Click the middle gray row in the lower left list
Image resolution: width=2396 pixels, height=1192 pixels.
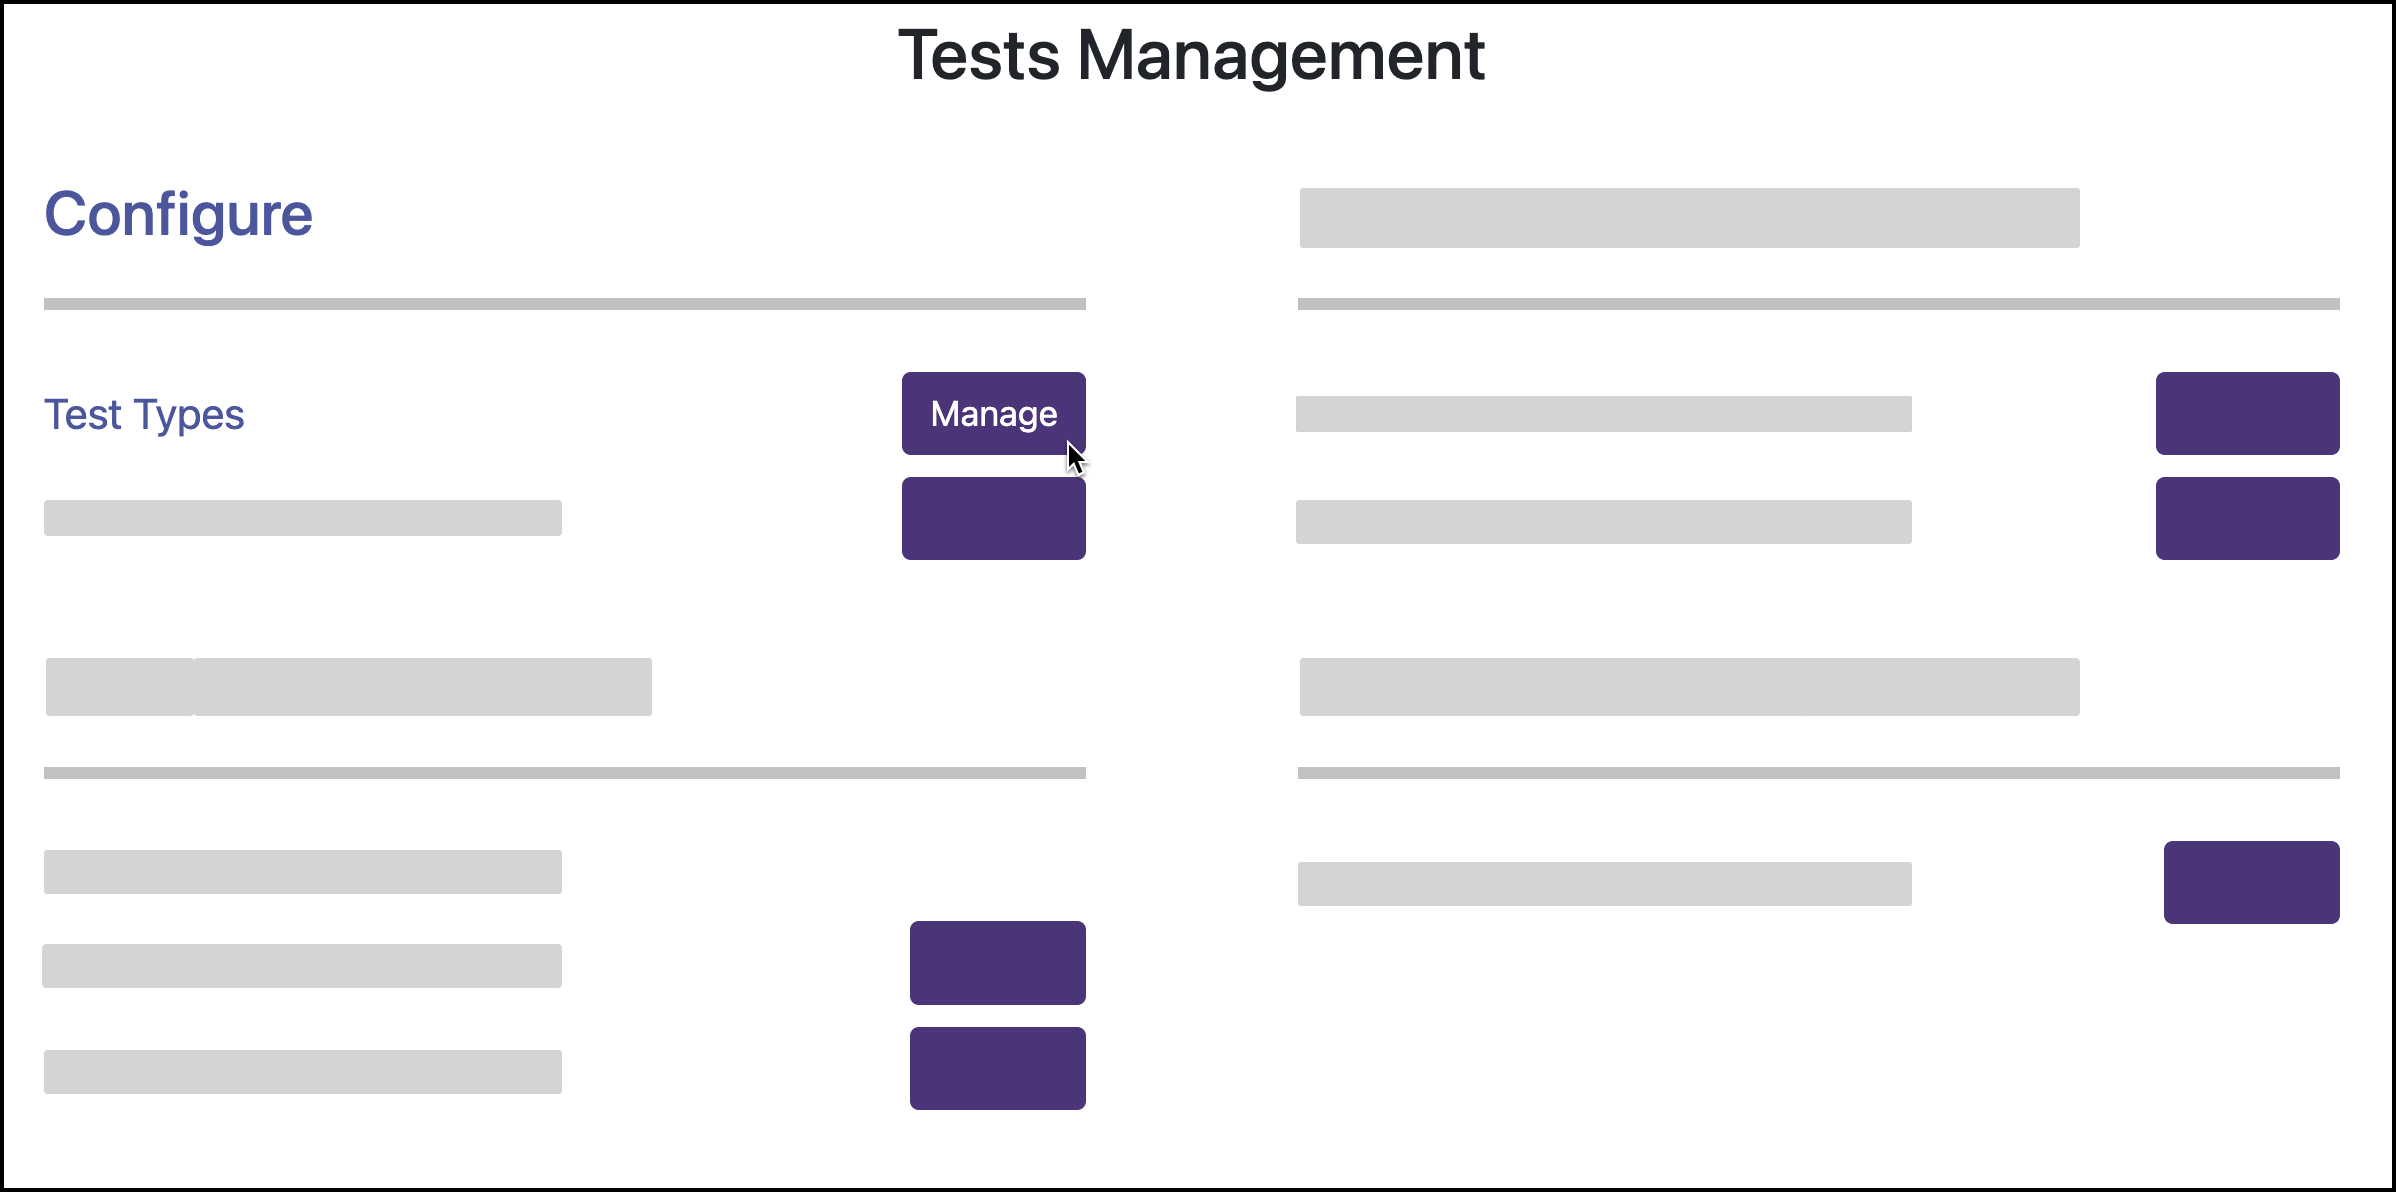302,965
